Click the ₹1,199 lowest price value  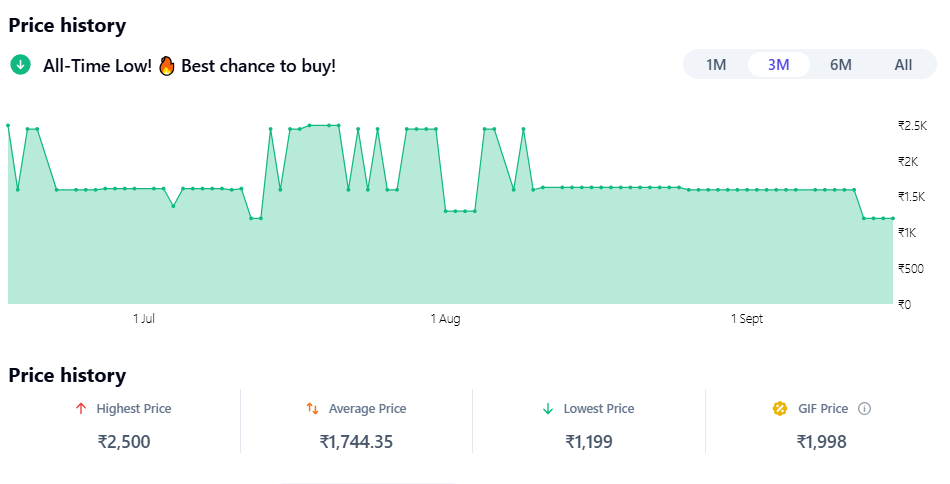(589, 441)
